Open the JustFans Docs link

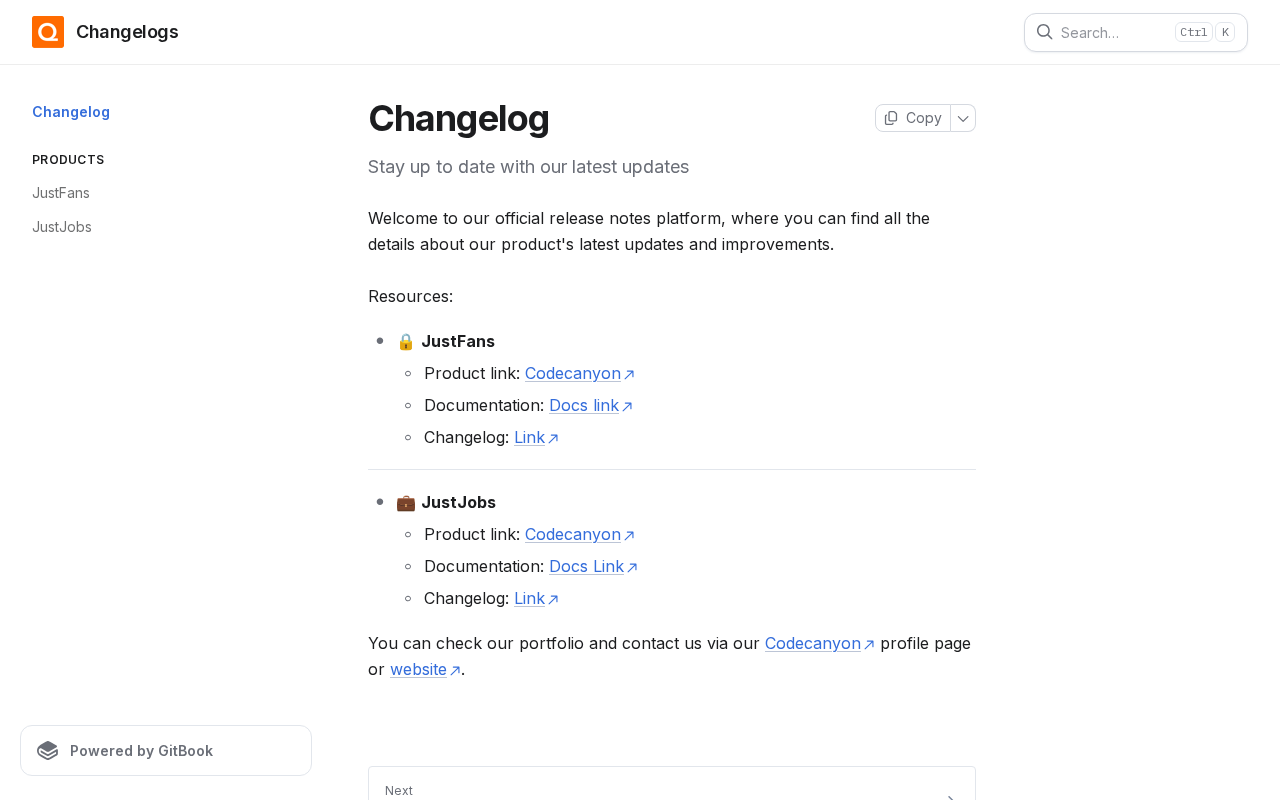pyautogui.click(x=584, y=405)
